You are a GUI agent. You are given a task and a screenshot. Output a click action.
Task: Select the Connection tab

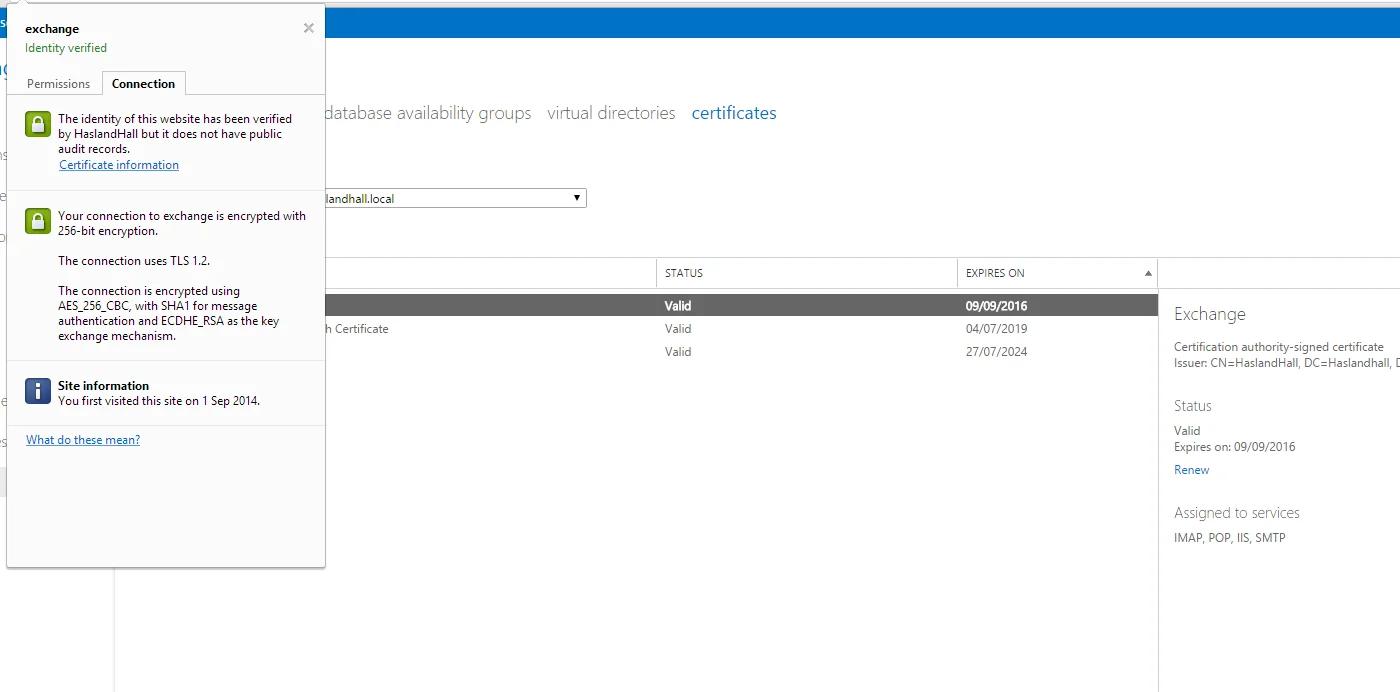pos(144,84)
